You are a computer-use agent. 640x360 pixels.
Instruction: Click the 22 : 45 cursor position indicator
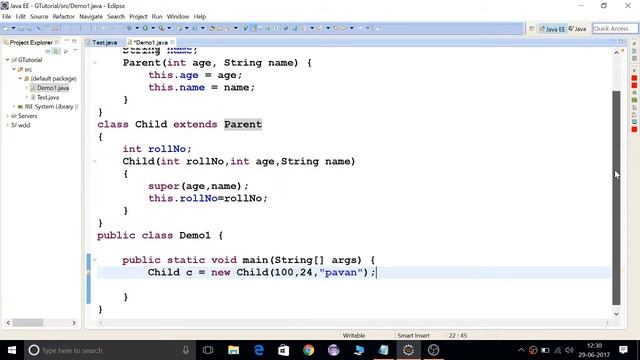[x=458, y=336]
